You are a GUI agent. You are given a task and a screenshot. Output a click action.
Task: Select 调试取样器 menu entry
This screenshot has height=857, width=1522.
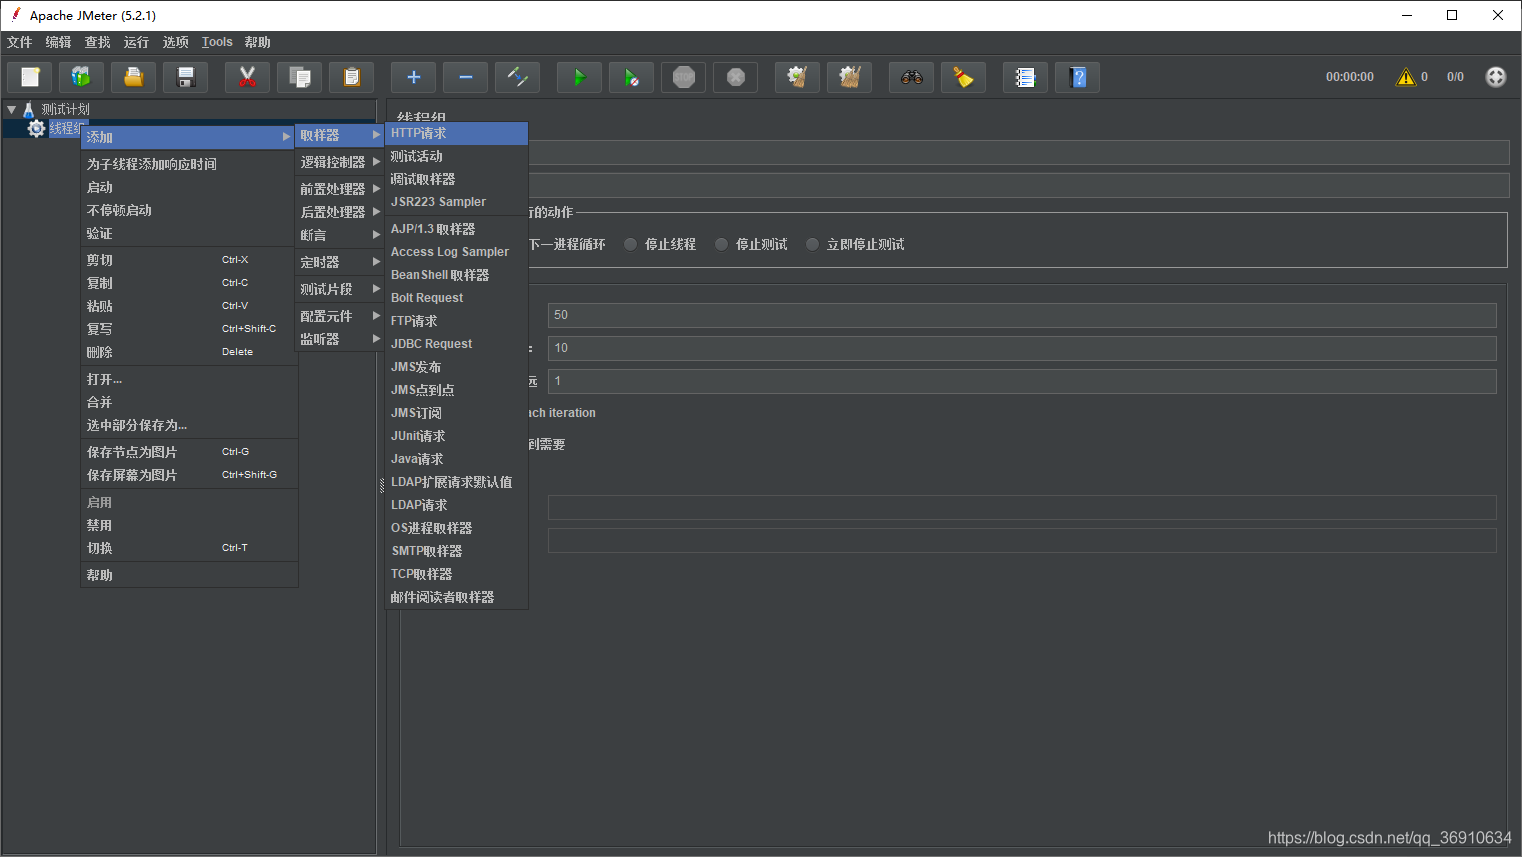coord(457,179)
